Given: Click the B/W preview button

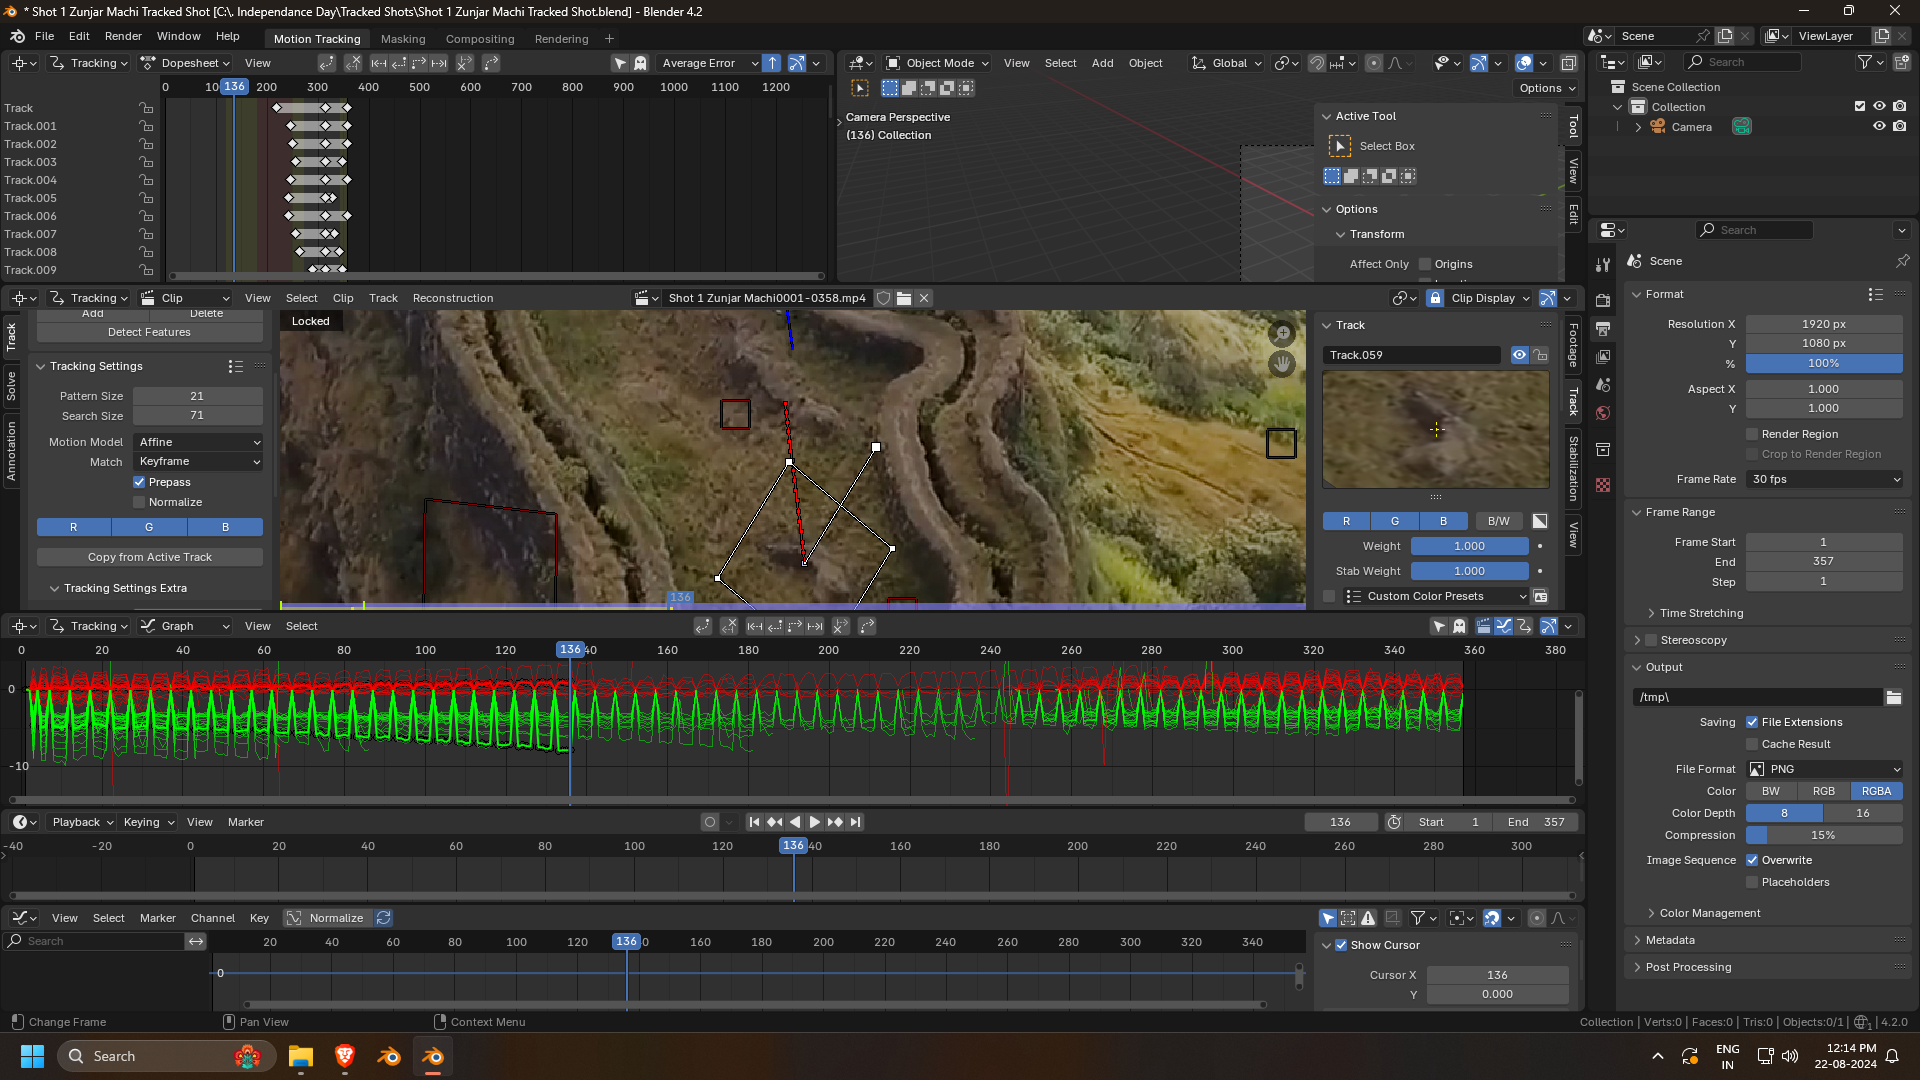Looking at the screenshot, I should (1498, 521).
